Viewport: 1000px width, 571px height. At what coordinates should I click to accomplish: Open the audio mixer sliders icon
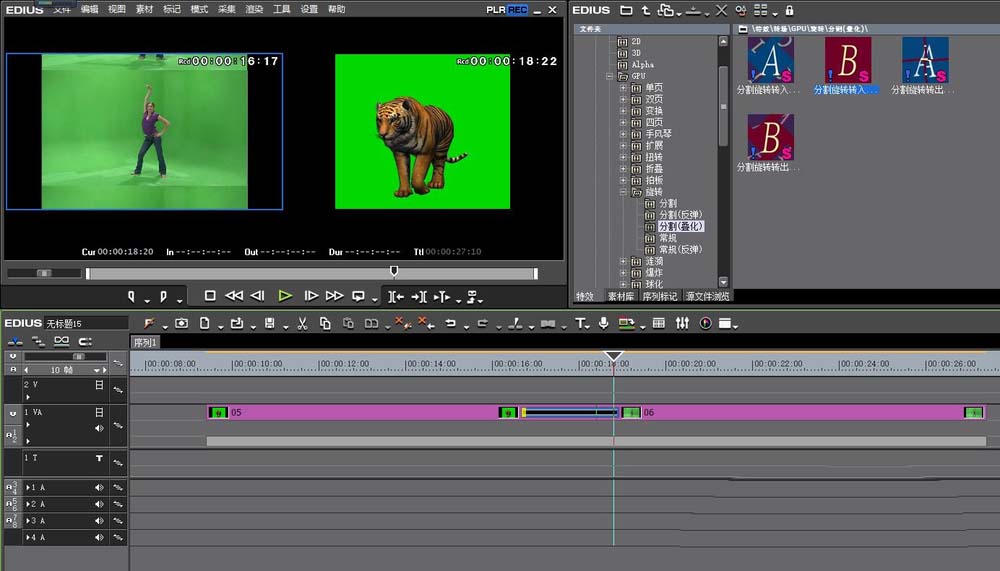click(682, 323)
